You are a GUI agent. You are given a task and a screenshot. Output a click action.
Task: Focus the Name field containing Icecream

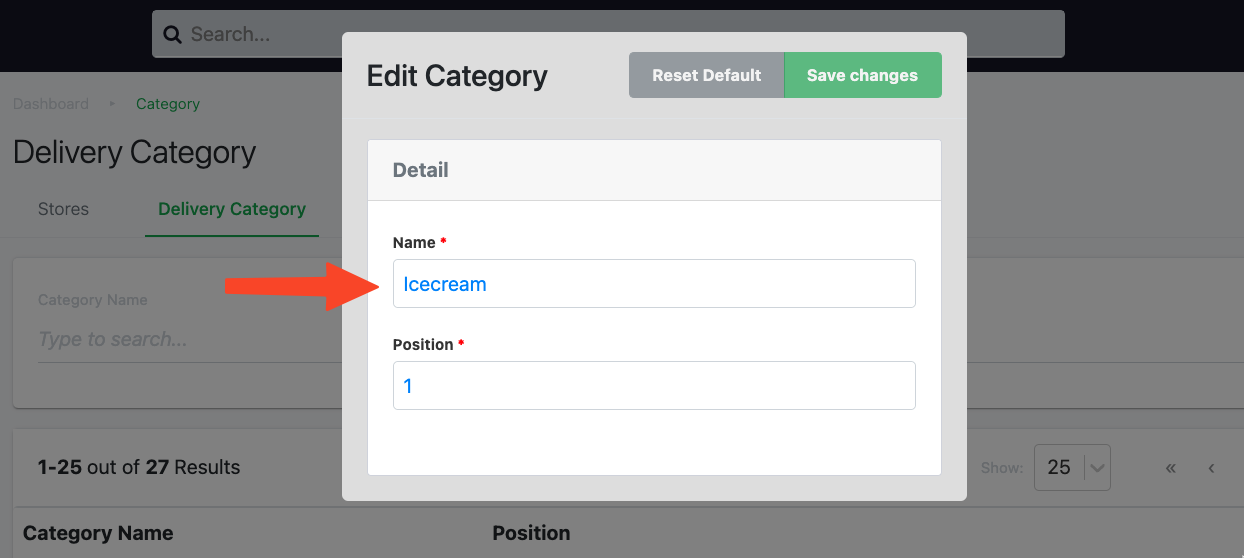654,284
